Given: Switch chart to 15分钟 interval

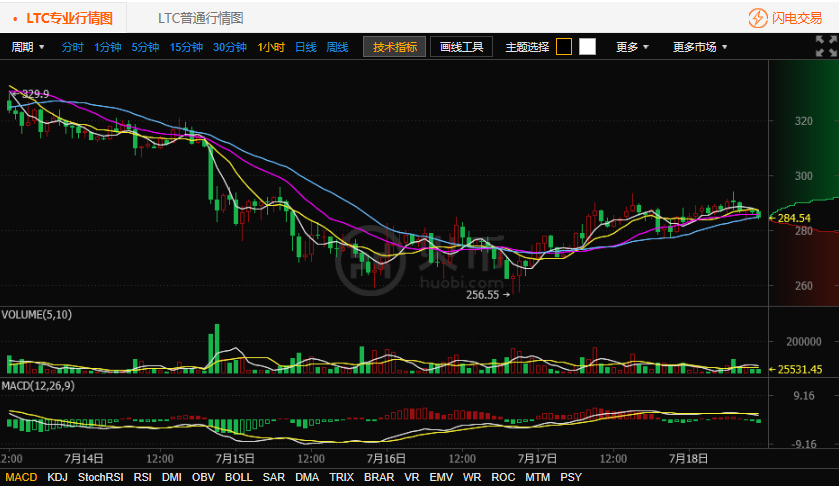Looking at the screenshot, I should [186, 47].
